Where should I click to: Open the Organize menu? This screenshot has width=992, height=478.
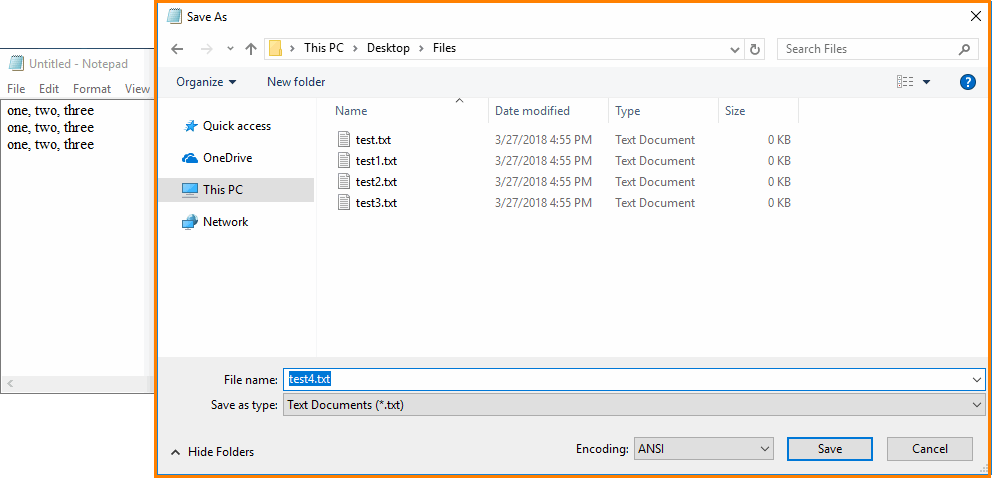[x=206, y=82]
